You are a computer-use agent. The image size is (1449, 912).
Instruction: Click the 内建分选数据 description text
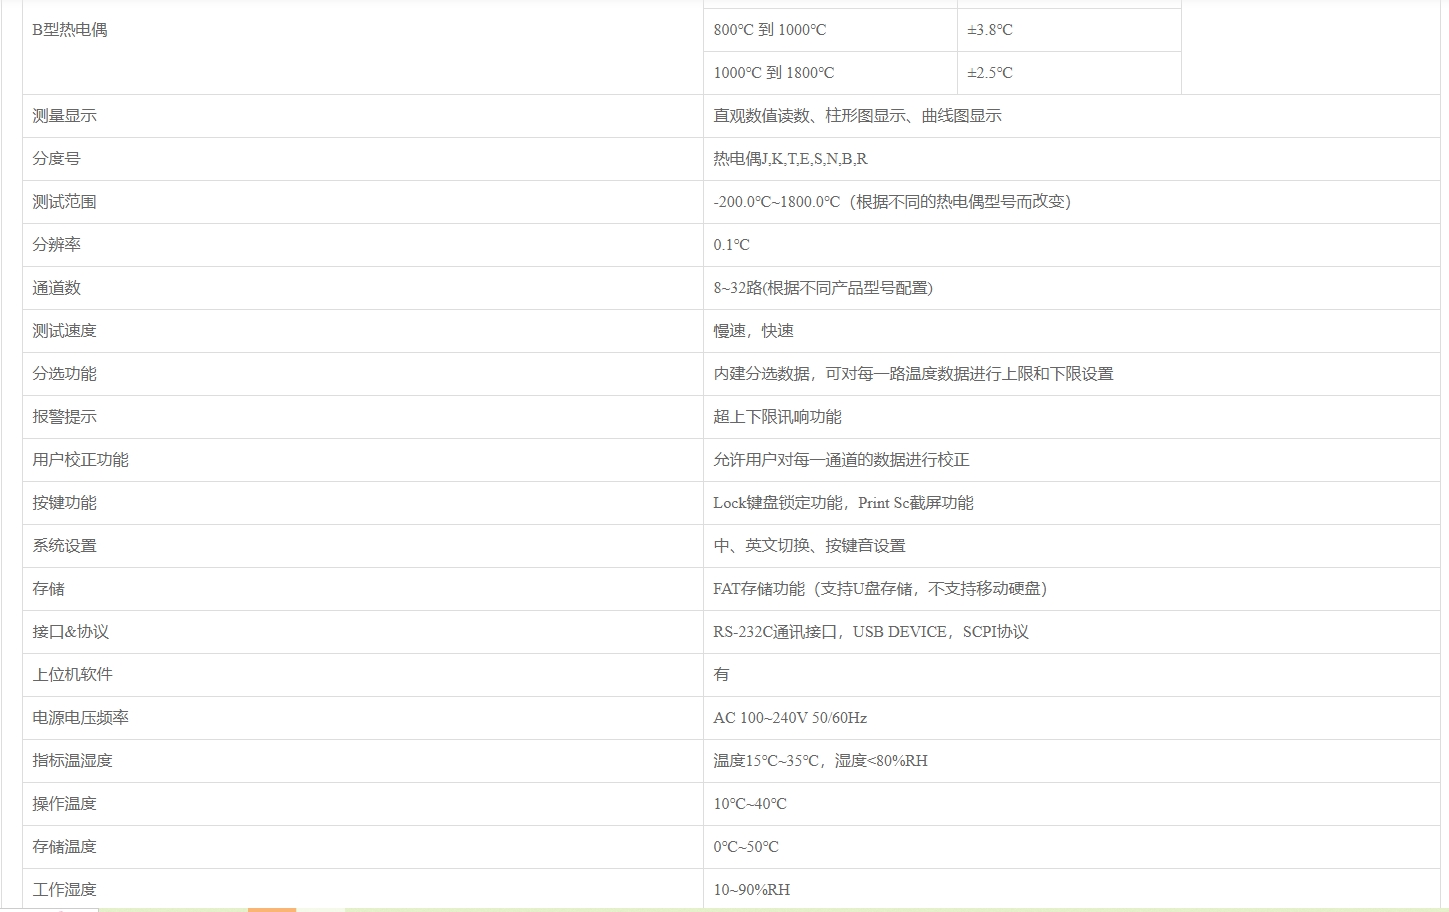[913, 374]
